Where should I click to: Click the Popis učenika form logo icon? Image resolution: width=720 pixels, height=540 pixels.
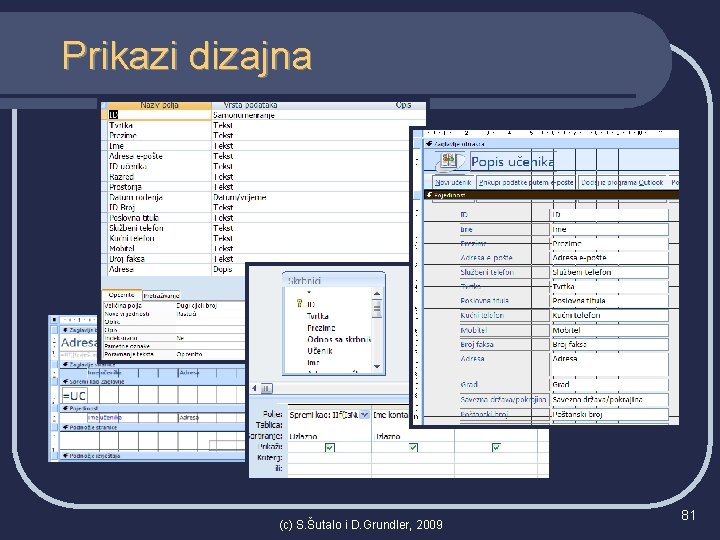coord(449,161)
